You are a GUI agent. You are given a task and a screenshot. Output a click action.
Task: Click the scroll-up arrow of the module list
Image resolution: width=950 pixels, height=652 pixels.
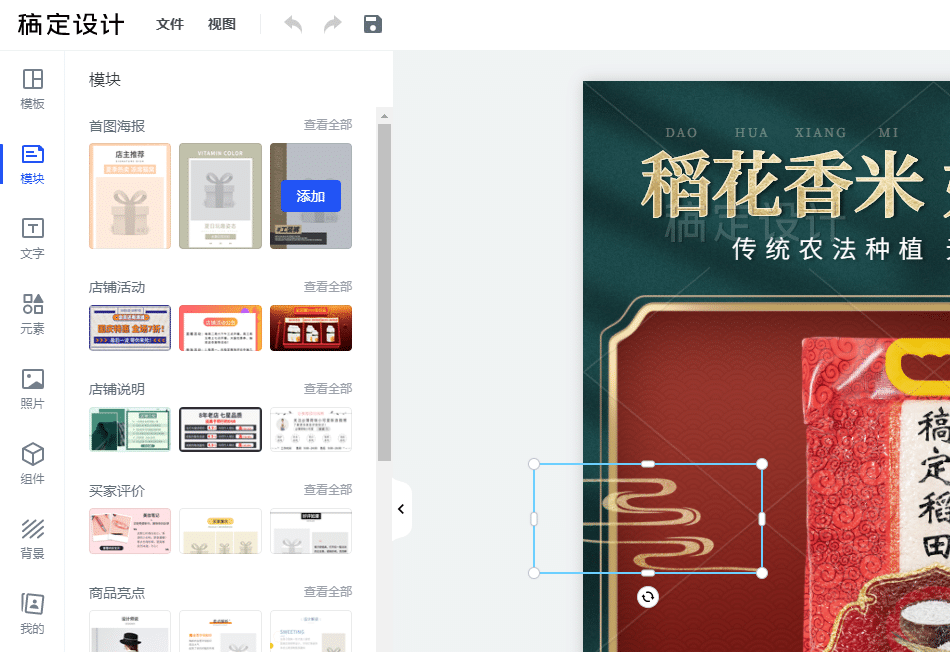tap(384, 116)
